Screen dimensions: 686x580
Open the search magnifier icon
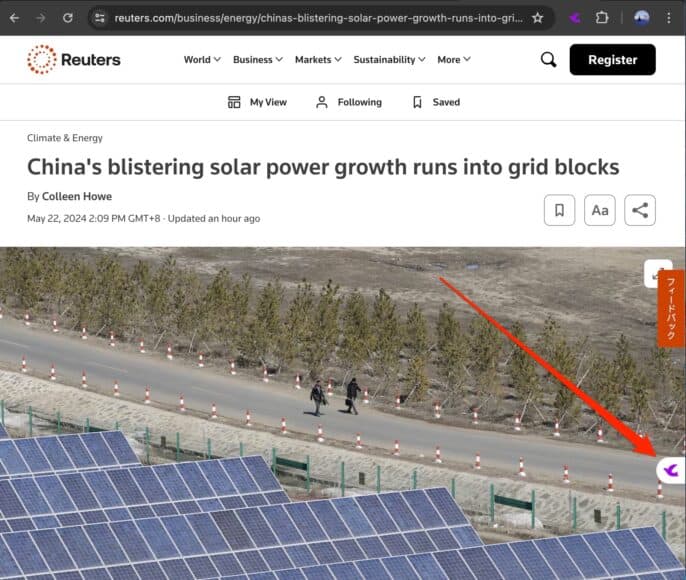point(548,60)
